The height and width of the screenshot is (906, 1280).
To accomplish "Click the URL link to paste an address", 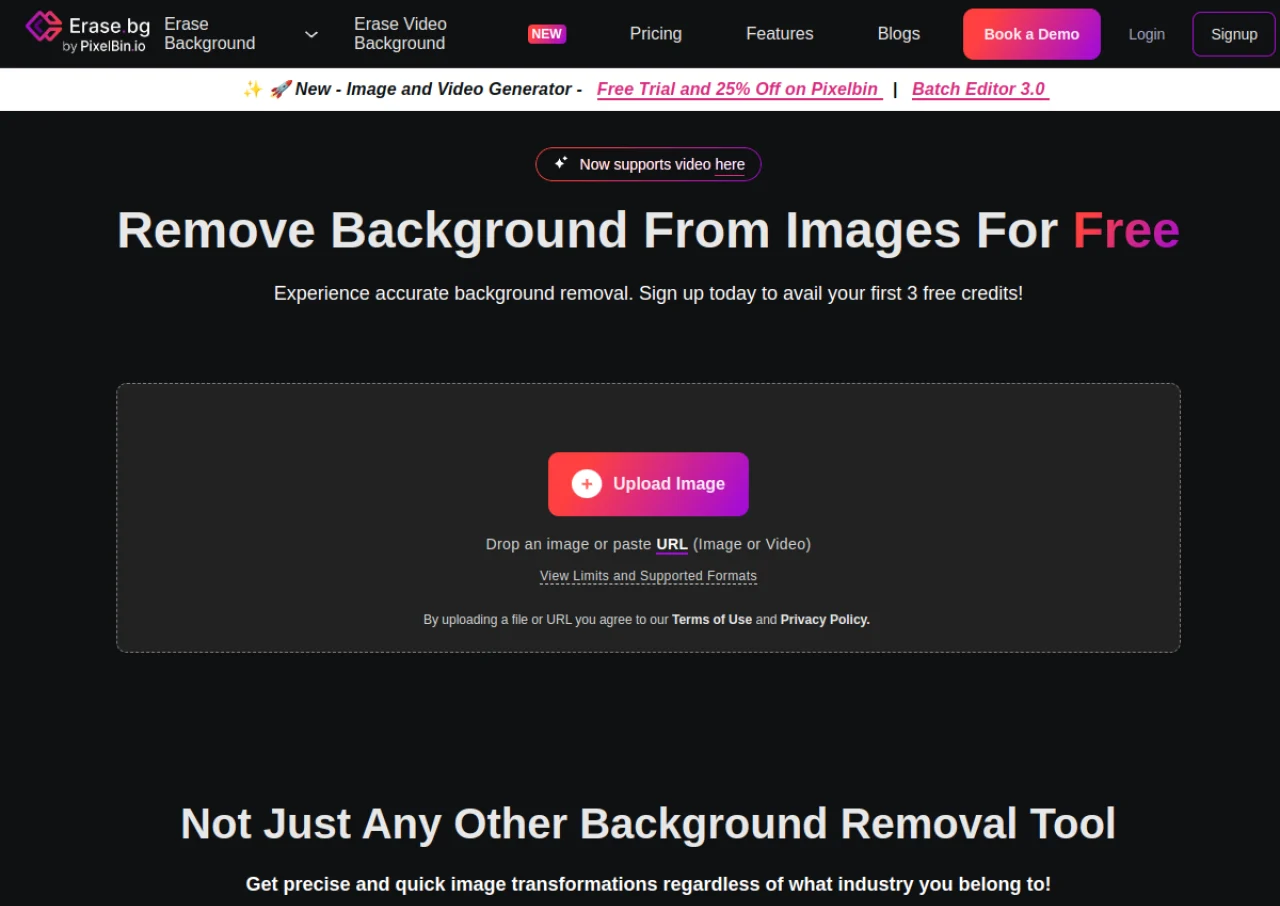I will pos(672,544).
